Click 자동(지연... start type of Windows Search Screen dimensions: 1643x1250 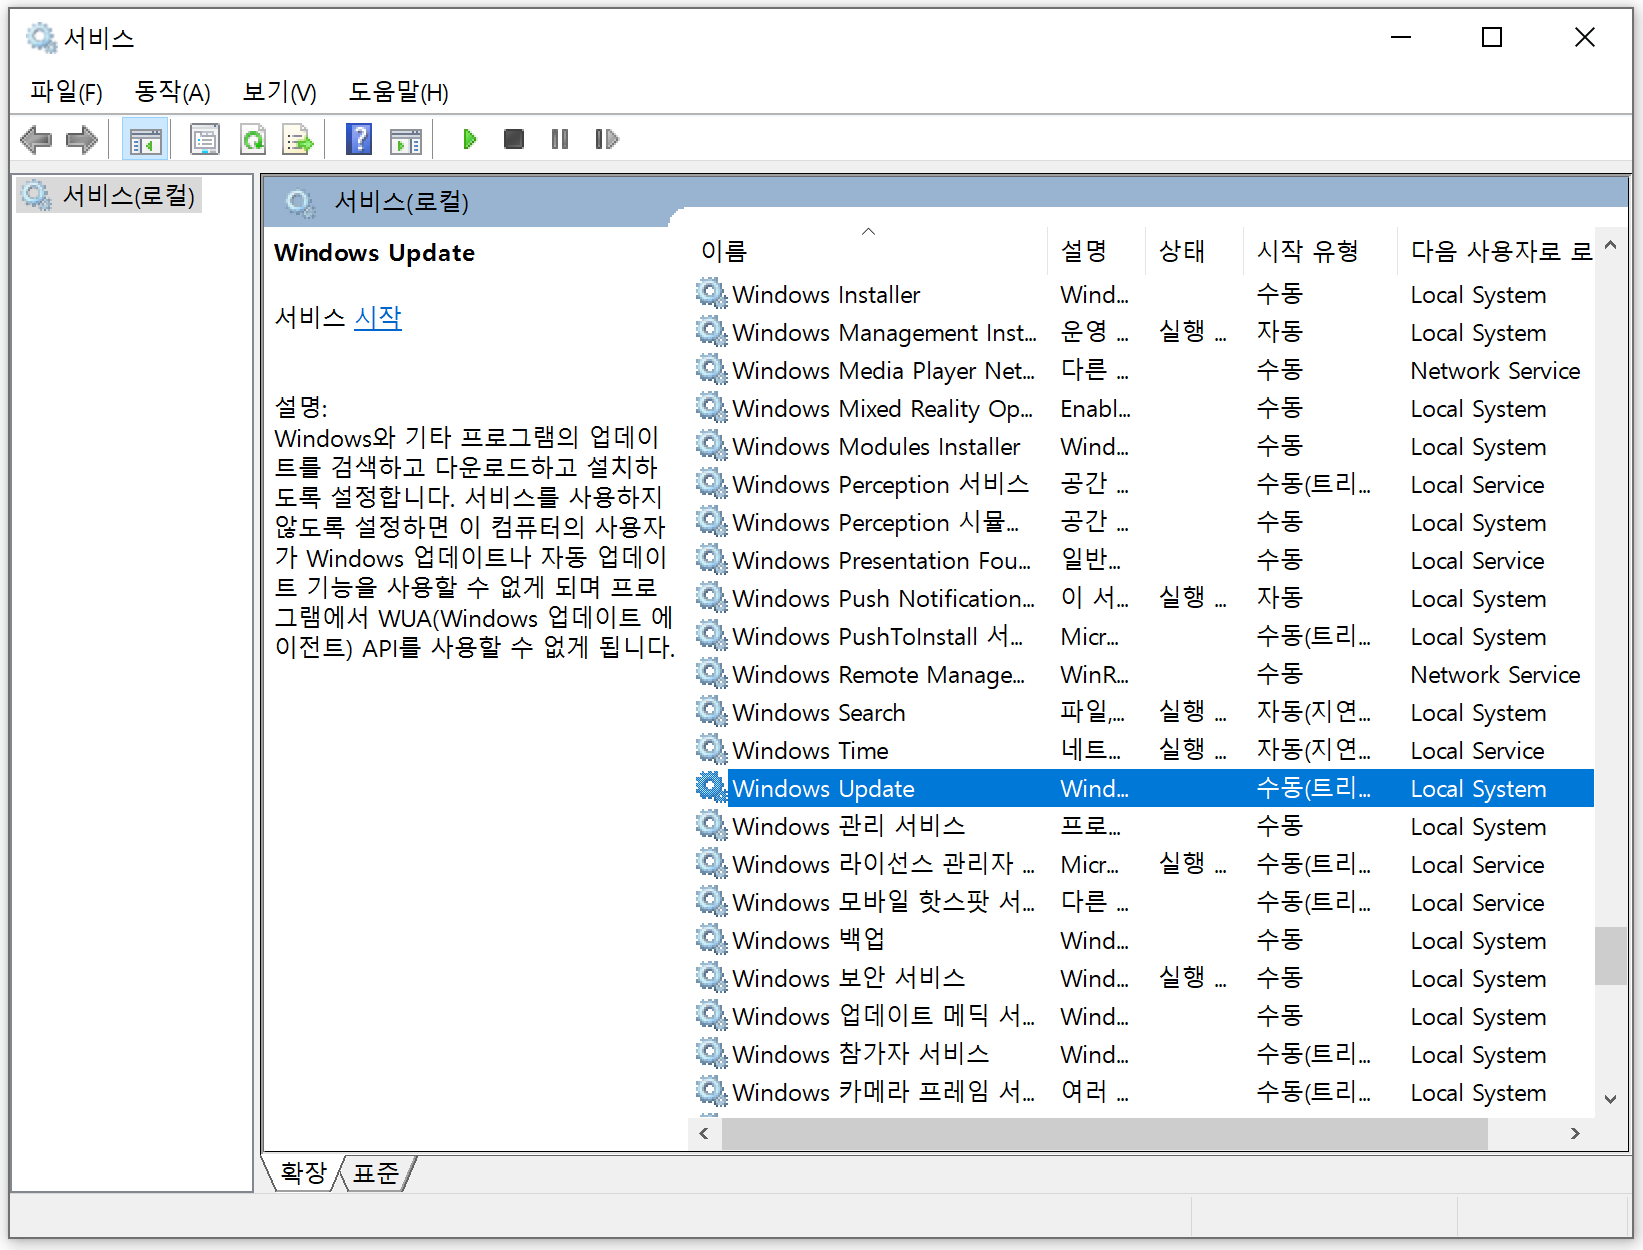pyautogui.click(x=1313, y=712)
